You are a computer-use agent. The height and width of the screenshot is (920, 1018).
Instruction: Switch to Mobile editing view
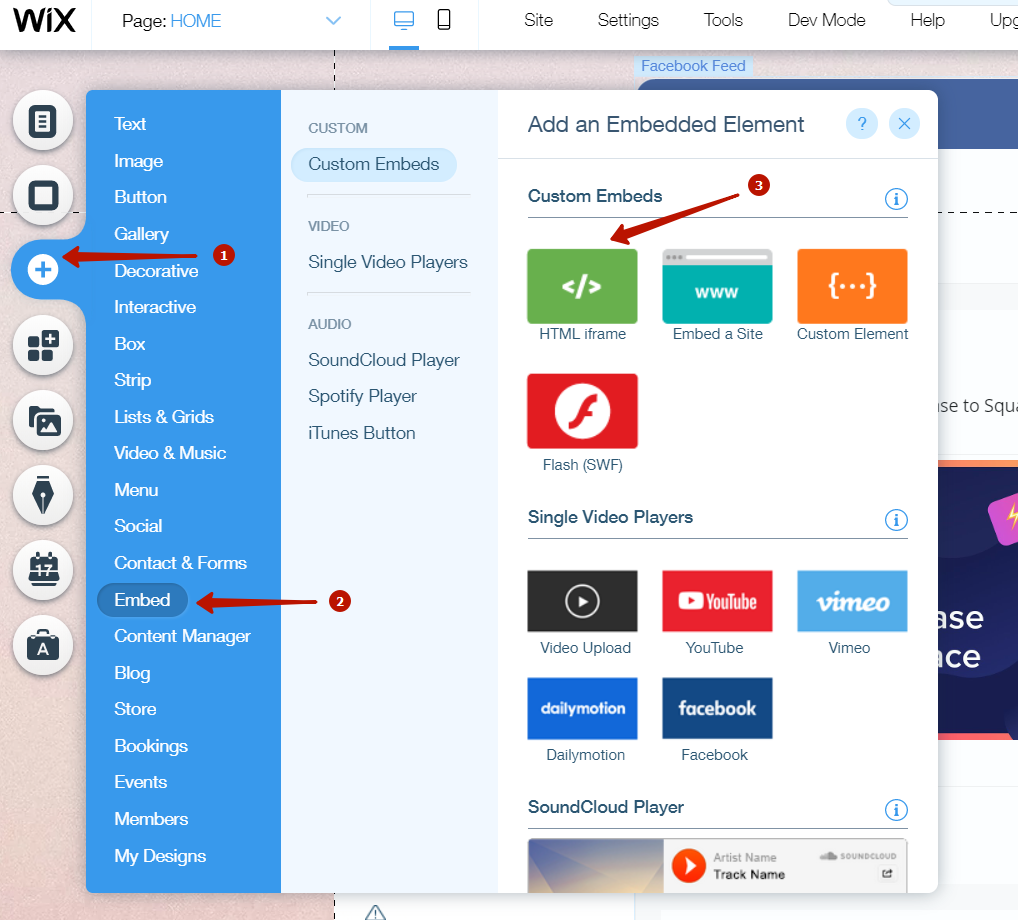(441, 18)
